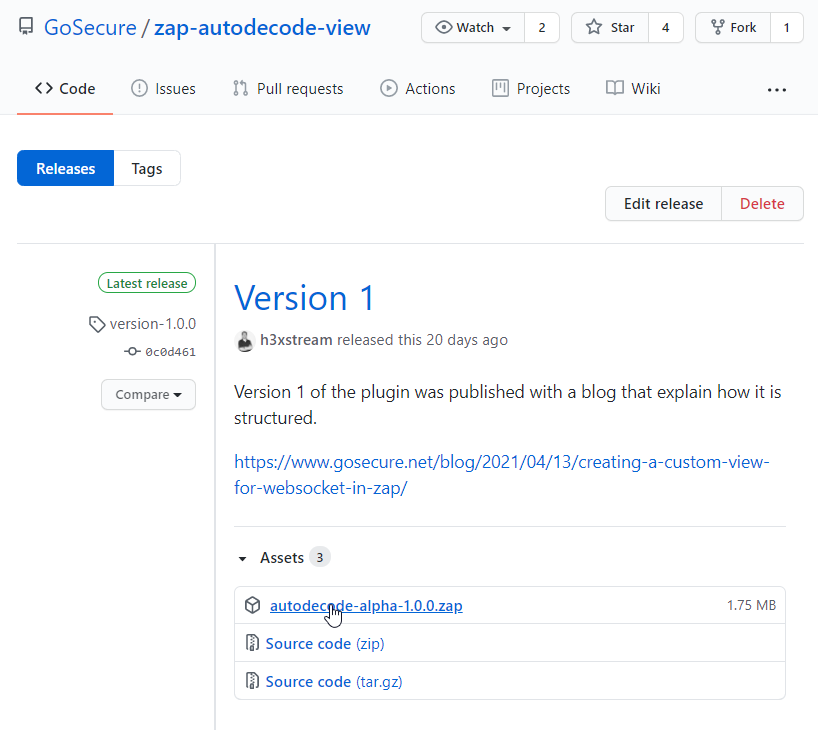Select the Releases tab button
Screen dimensions: 818x730
pyautogui.click(x=65, y=168)
